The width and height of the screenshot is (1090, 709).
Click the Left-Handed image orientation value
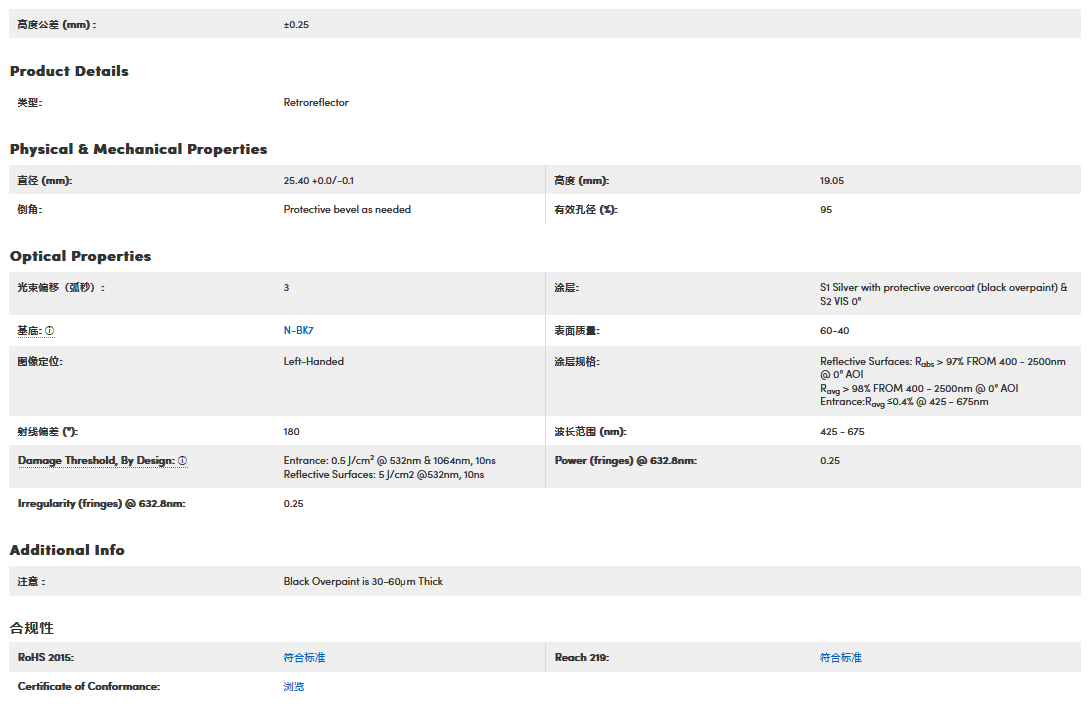[313, 362]
